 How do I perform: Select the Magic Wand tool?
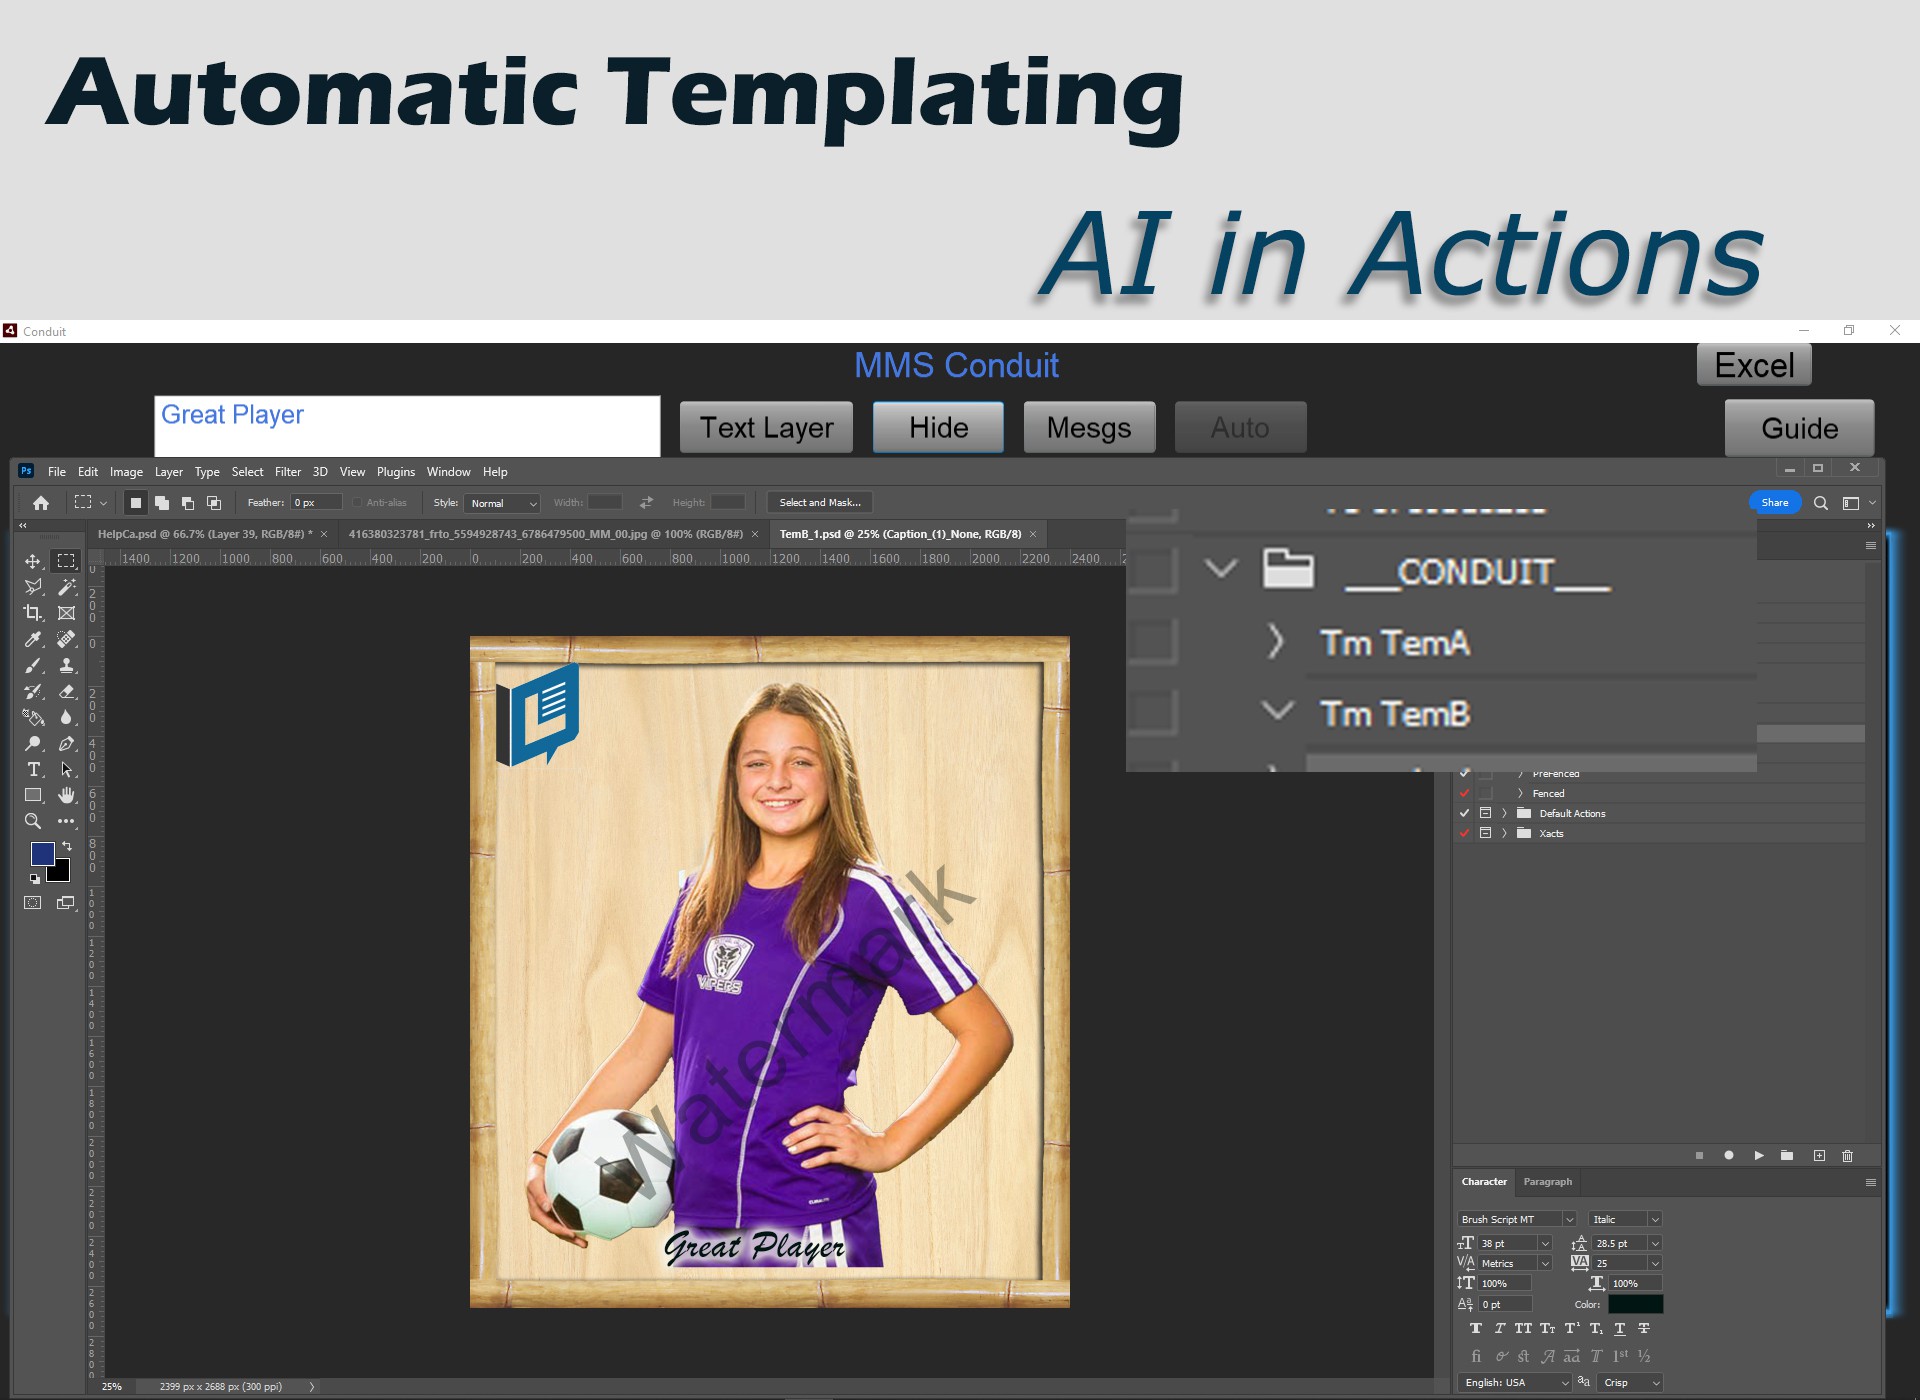(x=66, y=587)
